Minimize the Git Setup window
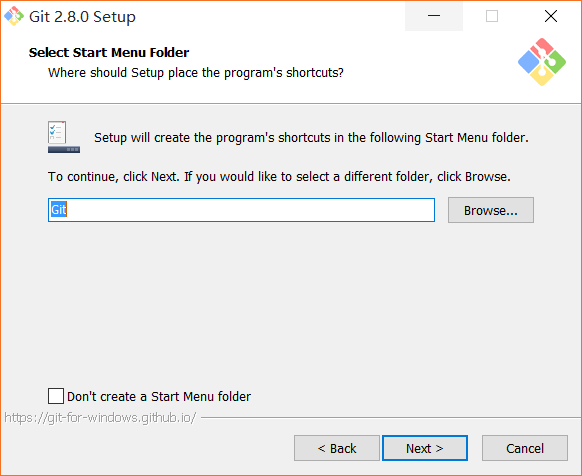Image resolution: width=582 pixels, height=476 pixels. pyautogui.click(x=434, y=16)
